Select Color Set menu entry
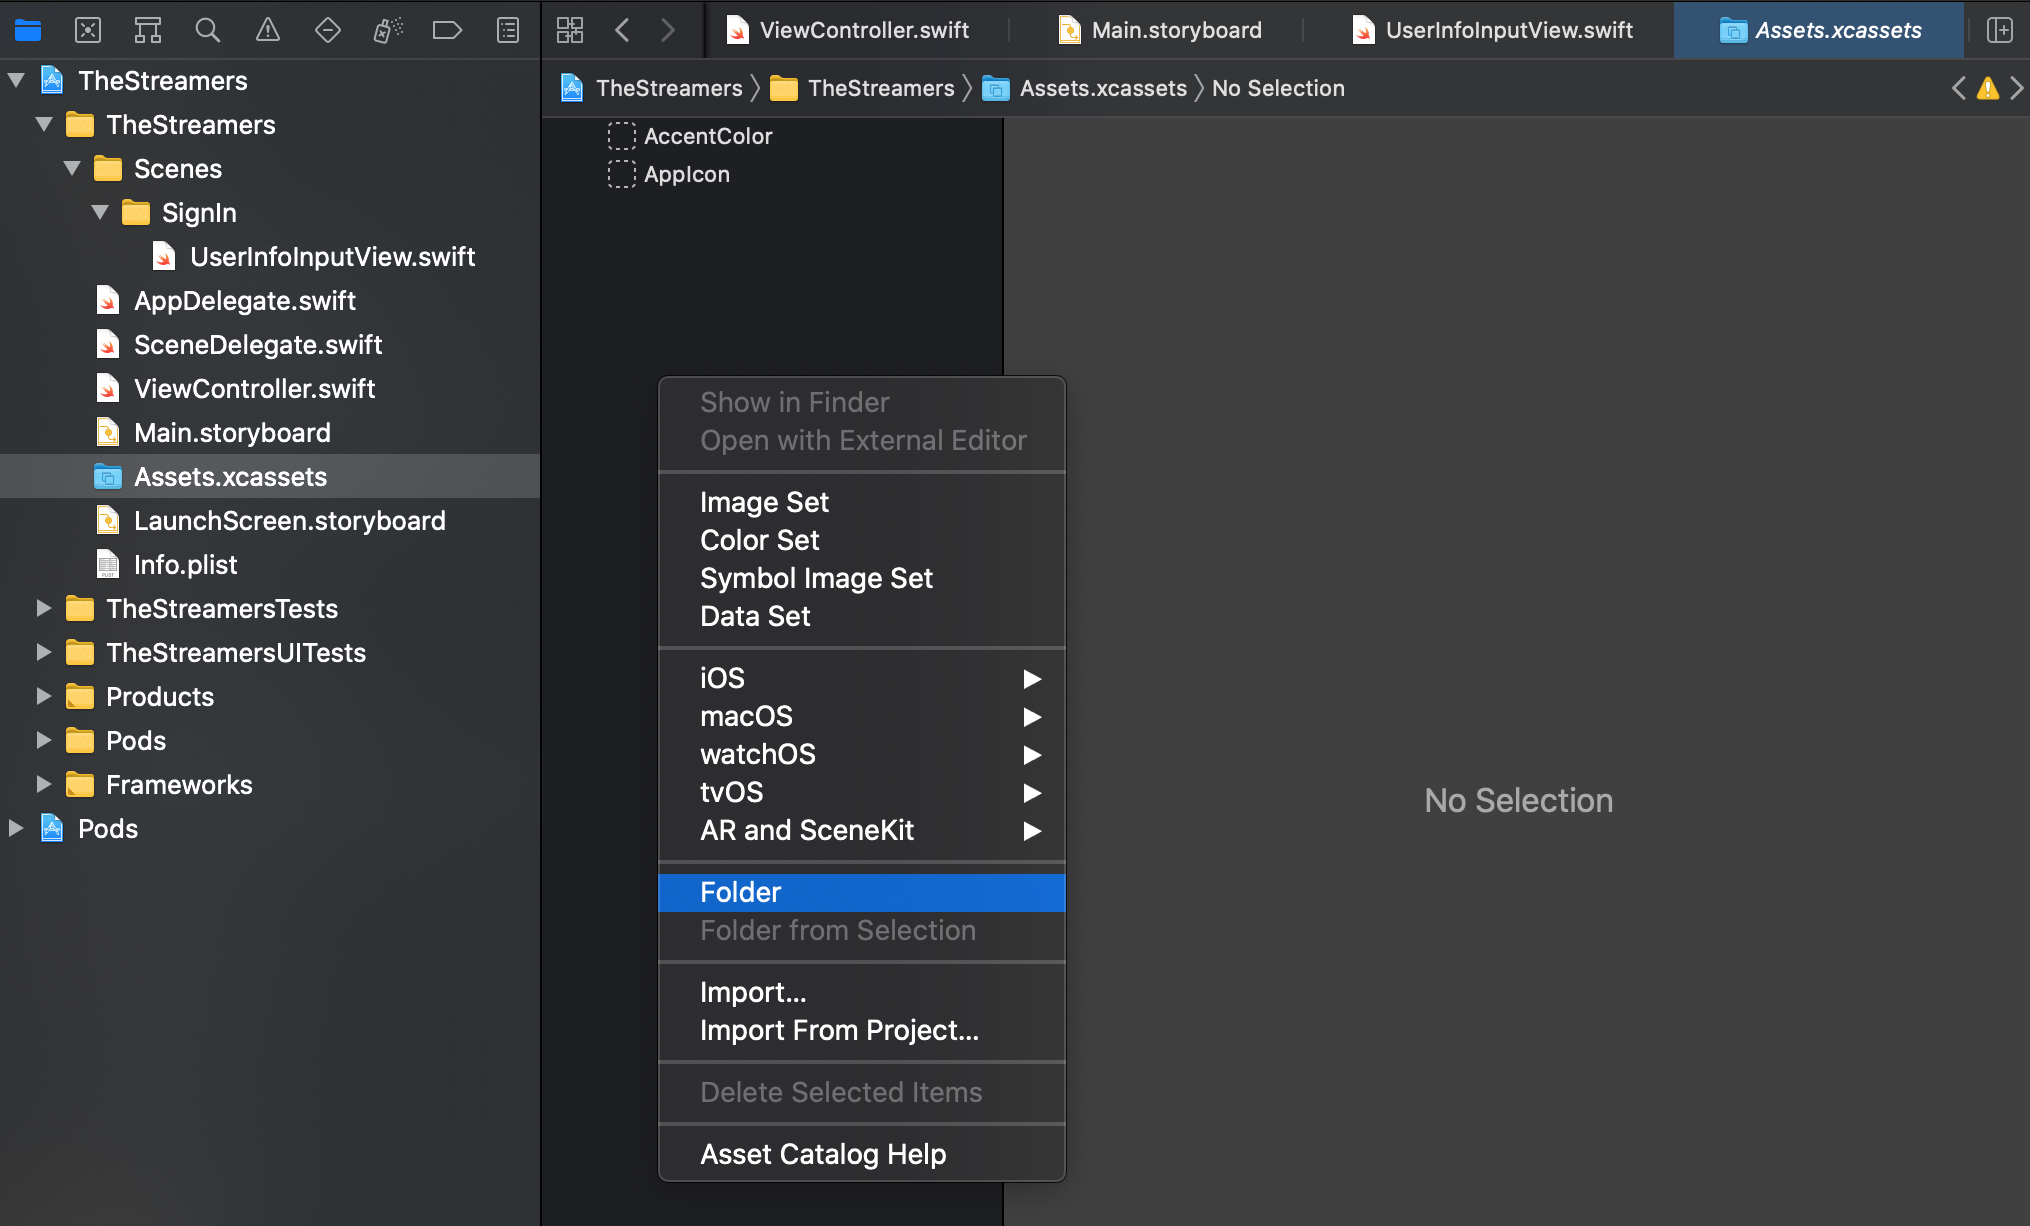2030x1226 pixels. 760,540
